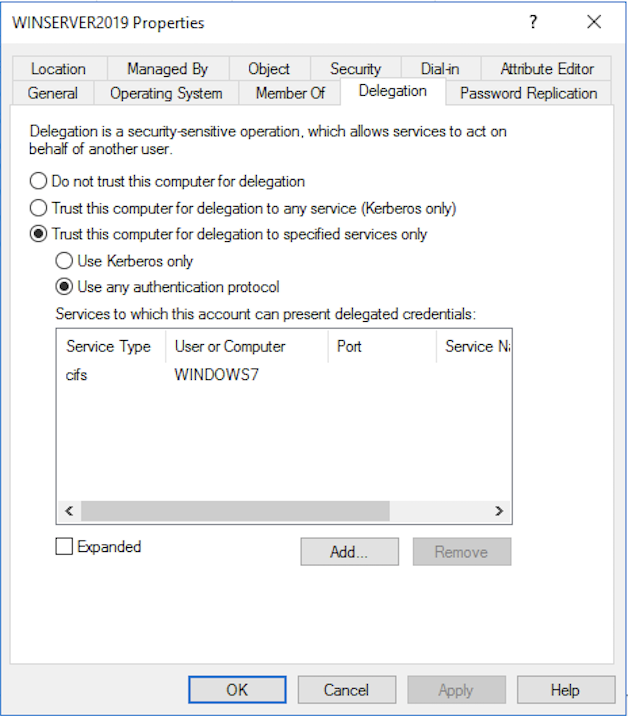This screenshot has width=628, height=716.
Task: Click the Port column header
Action: coord(382,347)
